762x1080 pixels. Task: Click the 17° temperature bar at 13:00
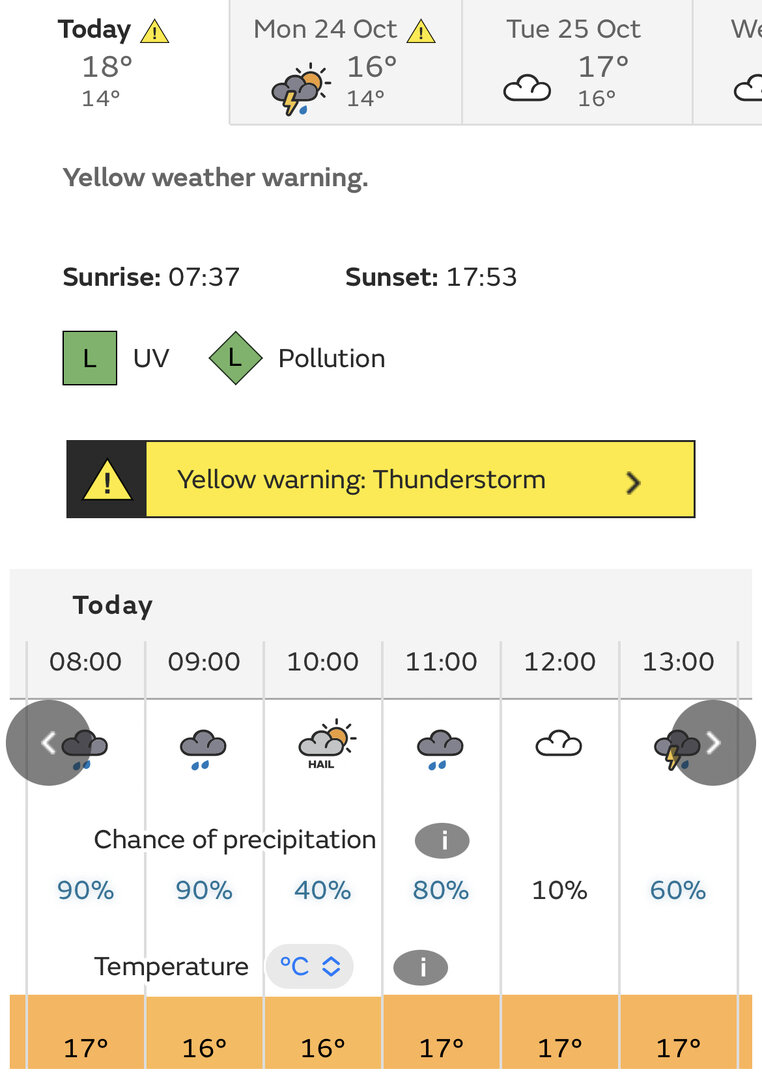pos(679,1032)
